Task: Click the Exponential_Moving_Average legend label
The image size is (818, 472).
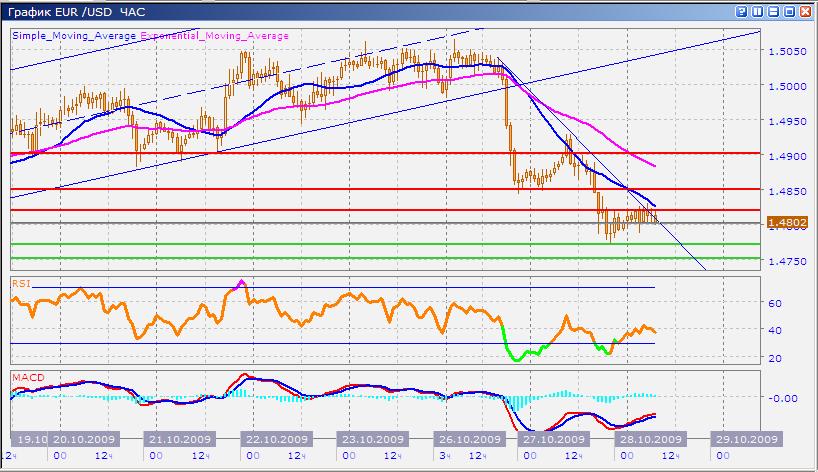Action: coord(214,36)
